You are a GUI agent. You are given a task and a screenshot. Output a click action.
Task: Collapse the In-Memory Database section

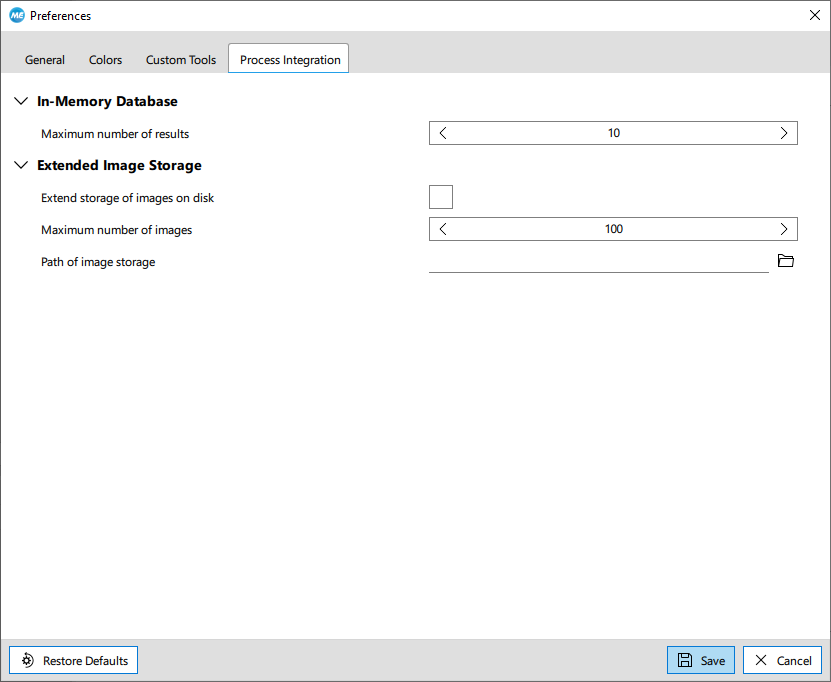tap(21, 101)
